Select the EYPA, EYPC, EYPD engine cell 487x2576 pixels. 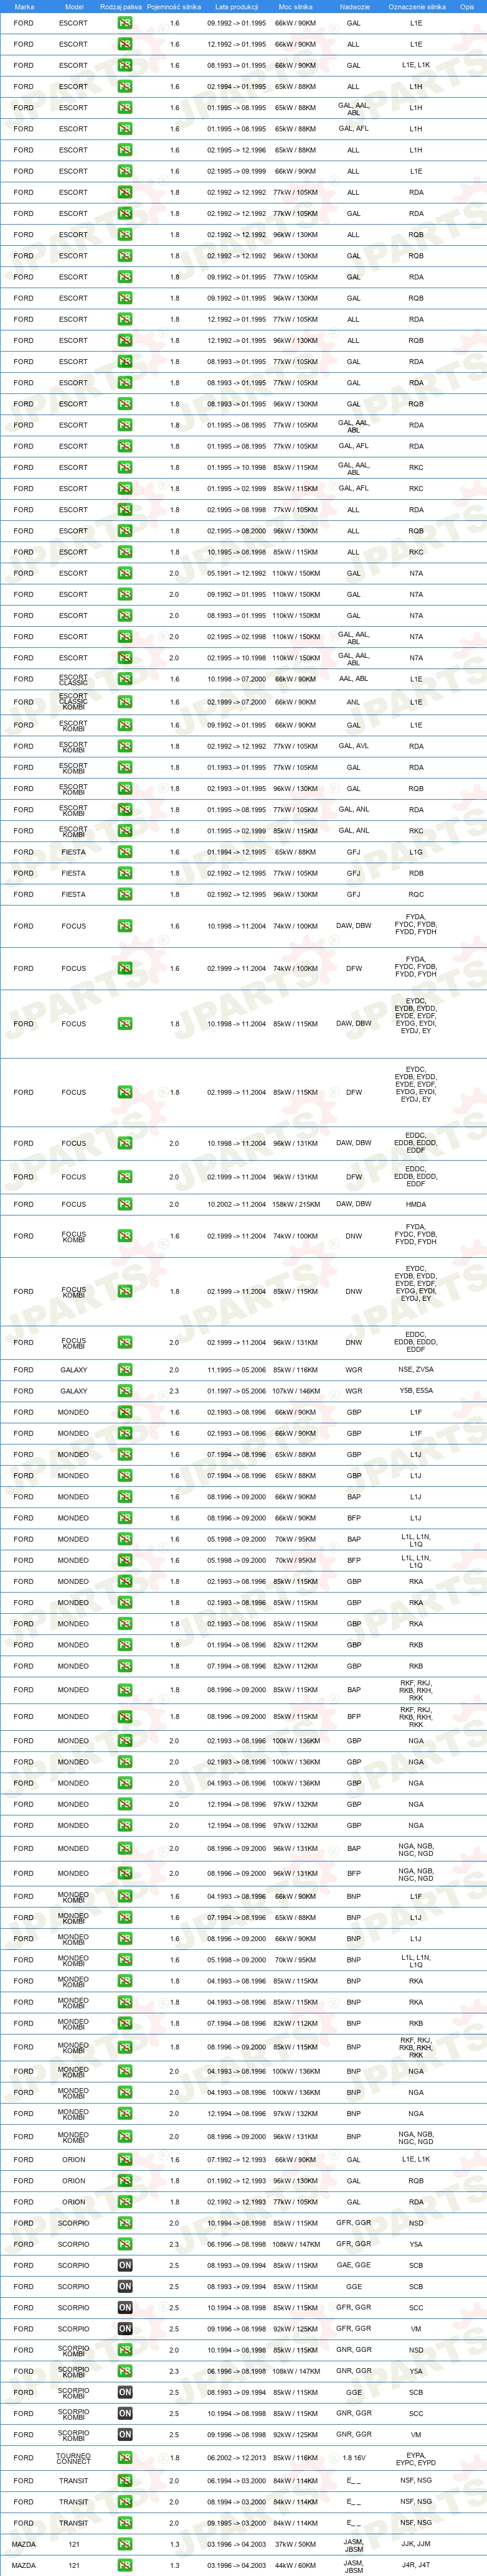click(x=416, y=2458)
